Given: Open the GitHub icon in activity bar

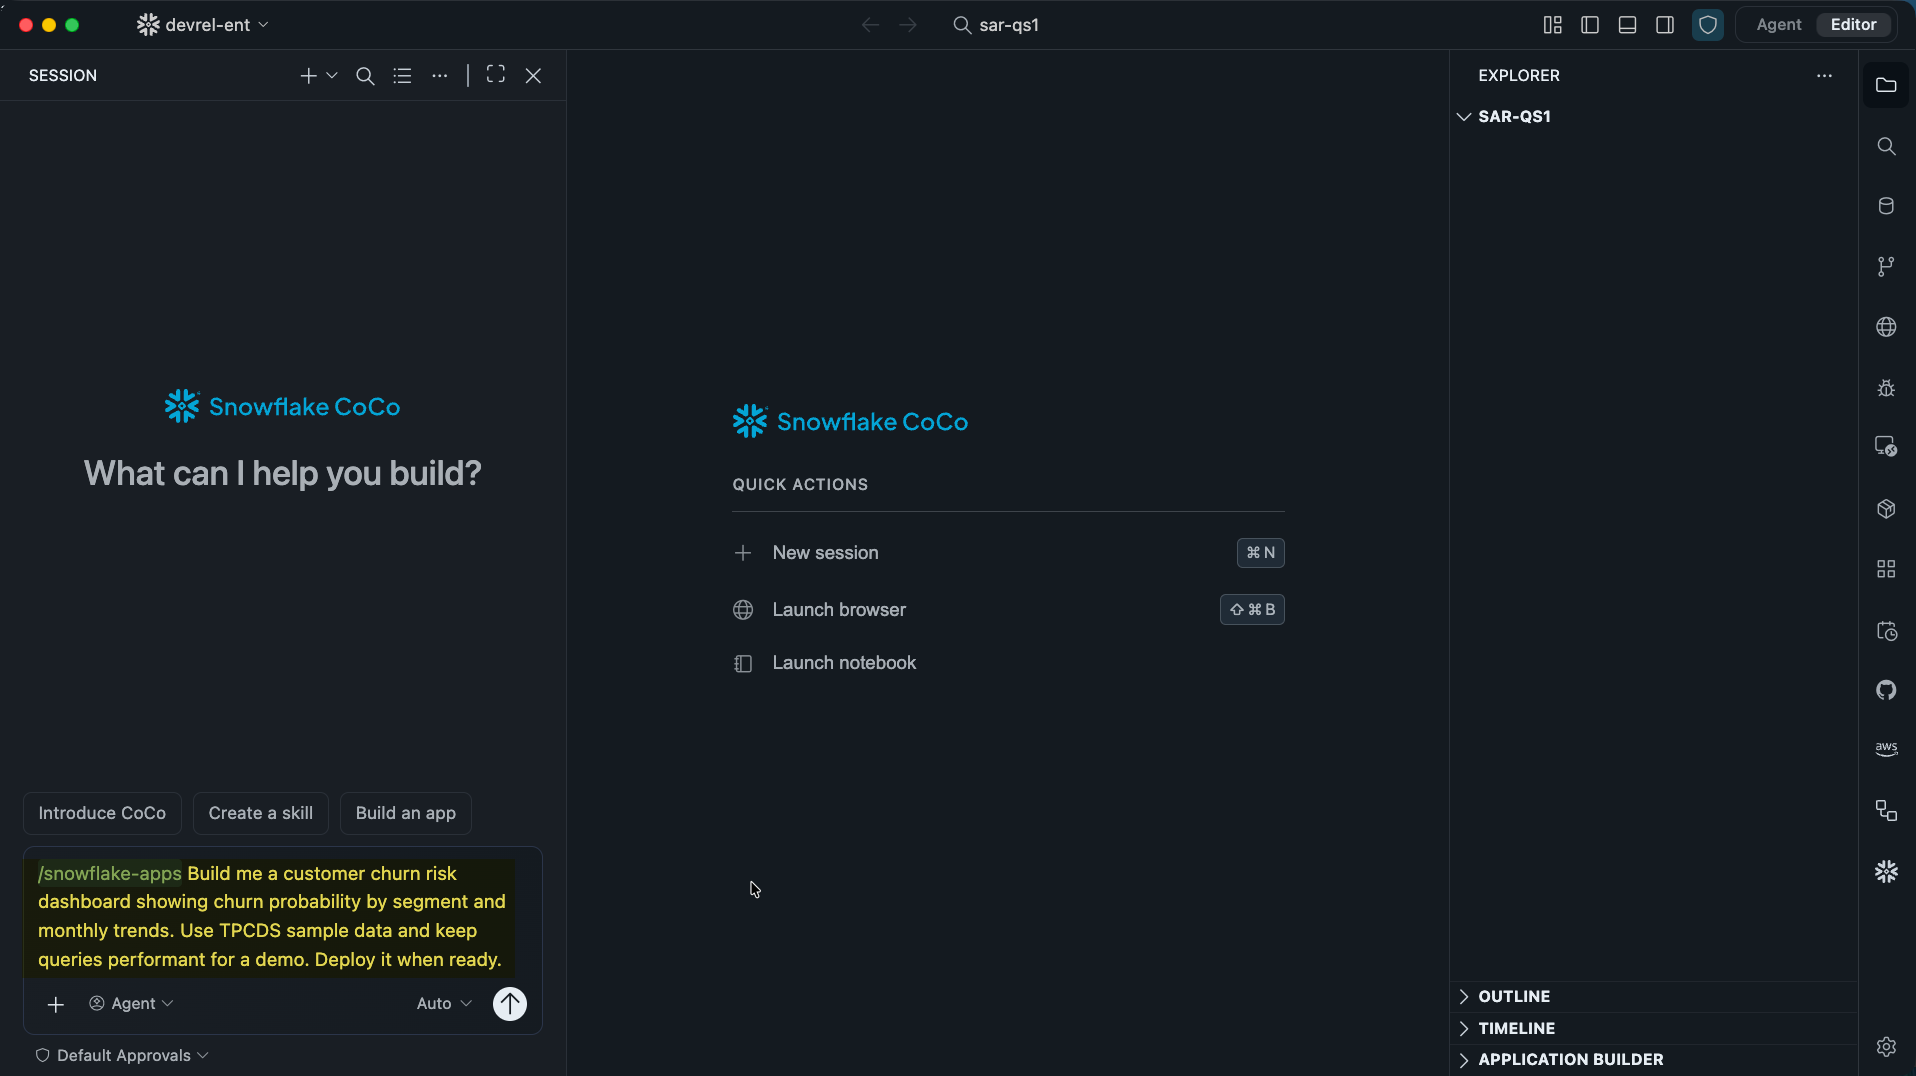Looking at the screenshot, I should (1886, 690).
